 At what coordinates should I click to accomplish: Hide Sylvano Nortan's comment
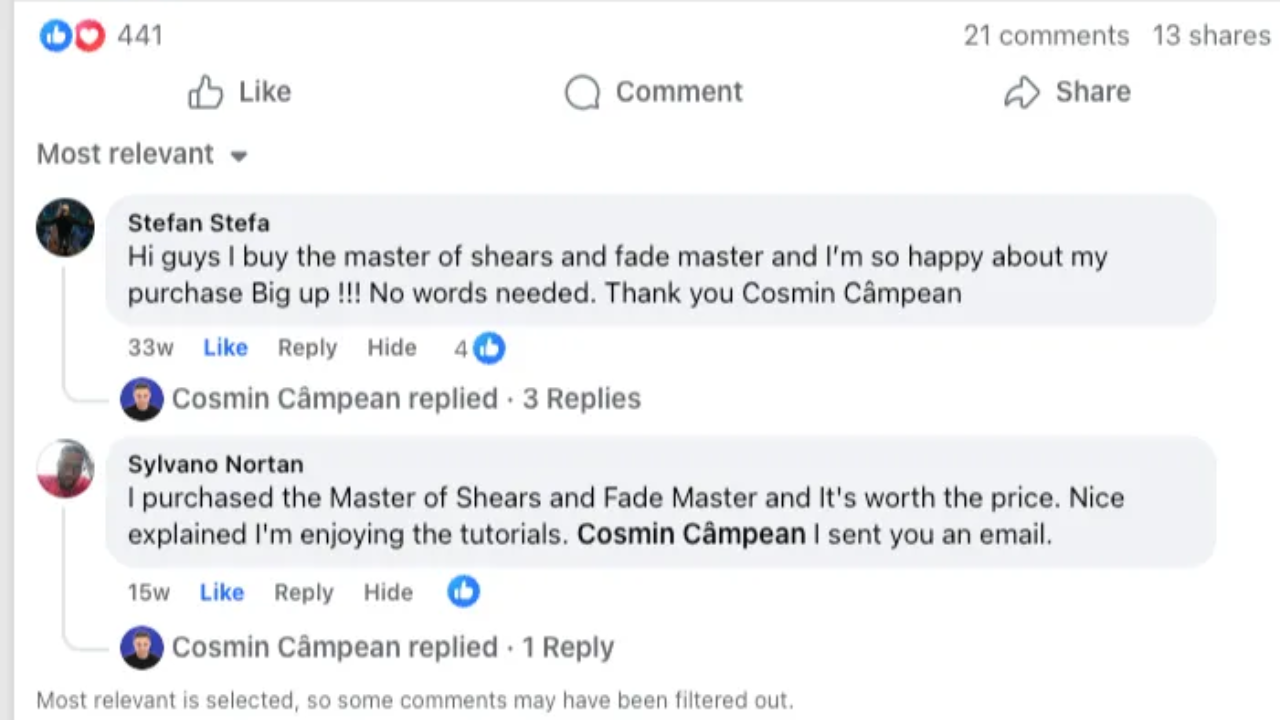pyautogui.click(x=388, y=592)
